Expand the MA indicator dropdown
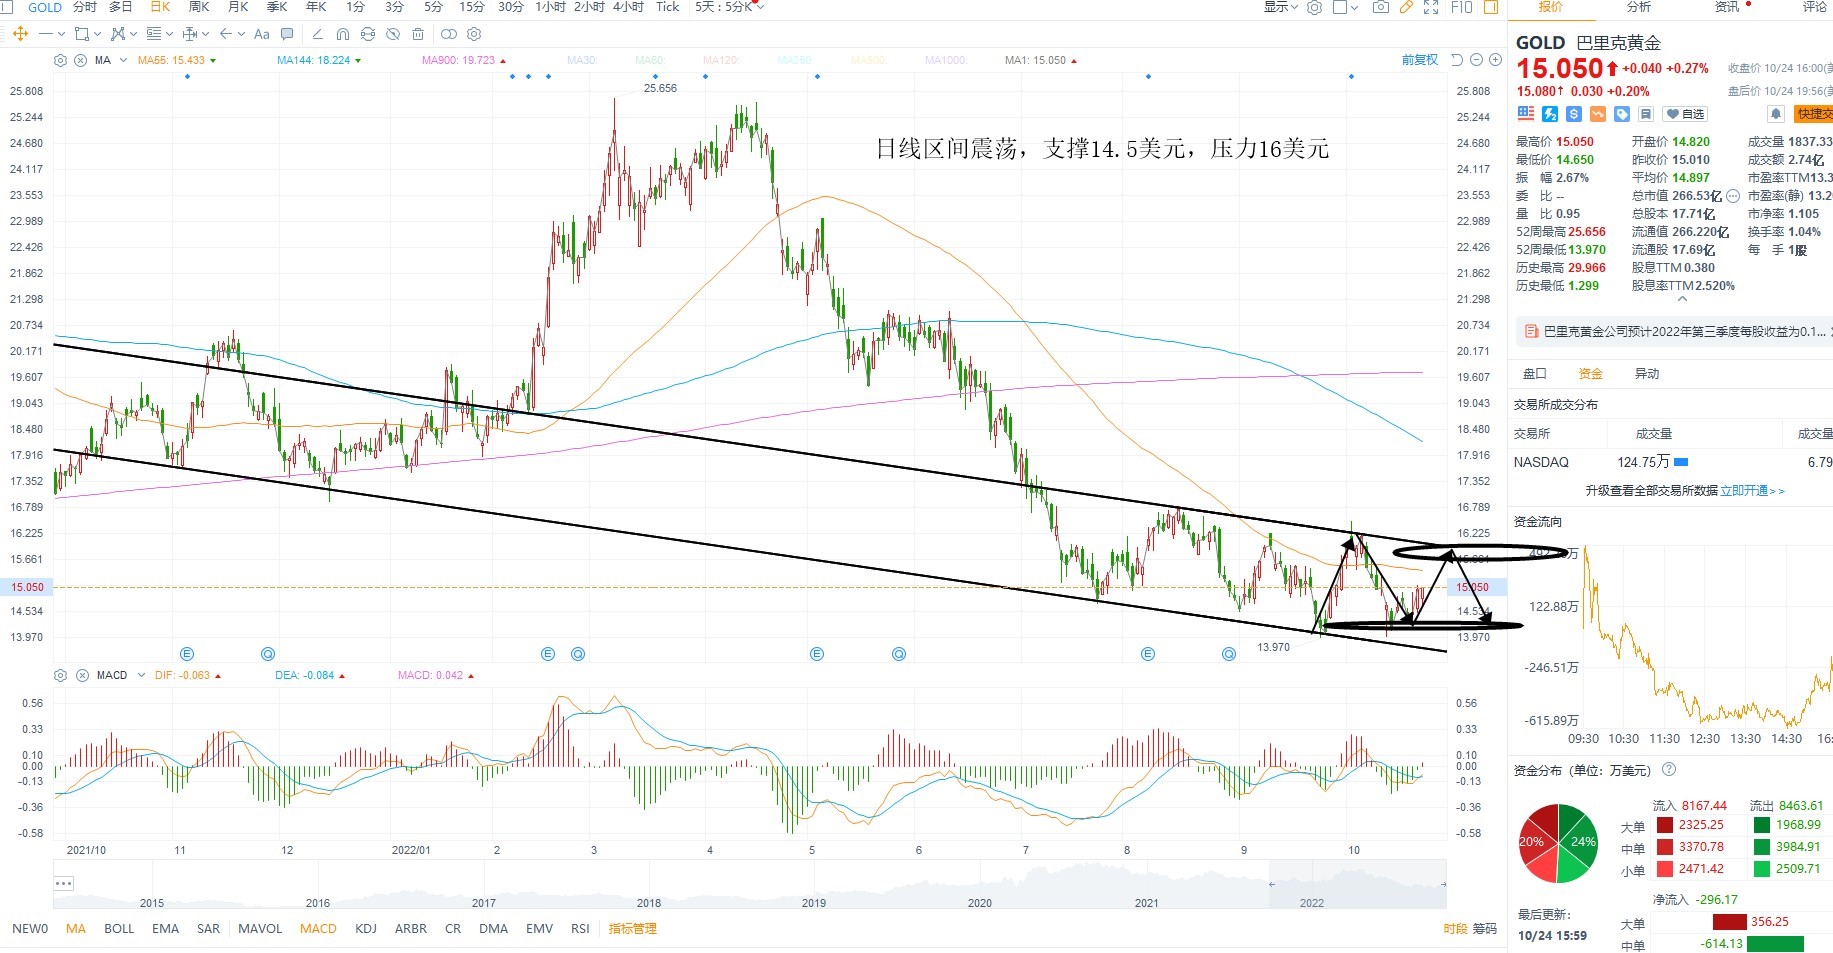Viewport: 1833px width, 953px height. click(x=123, y=60)
